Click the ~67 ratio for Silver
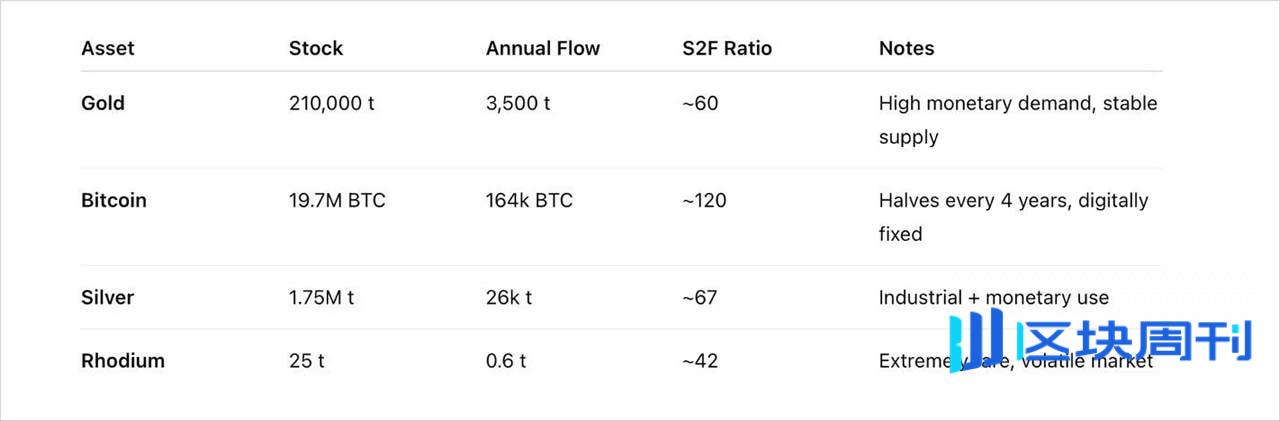 700,297
